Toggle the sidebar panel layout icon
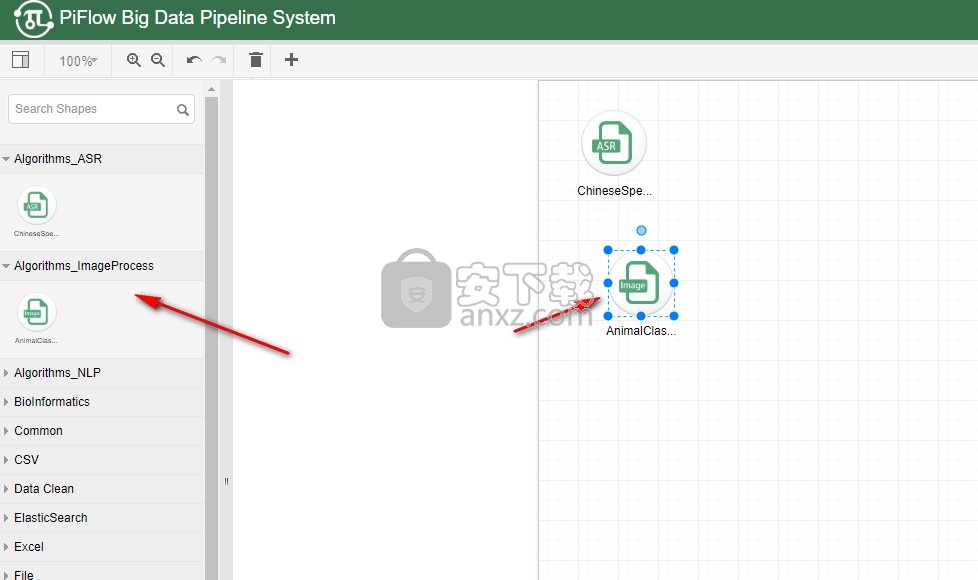This screenshot has width=978, height=580. 21,60
